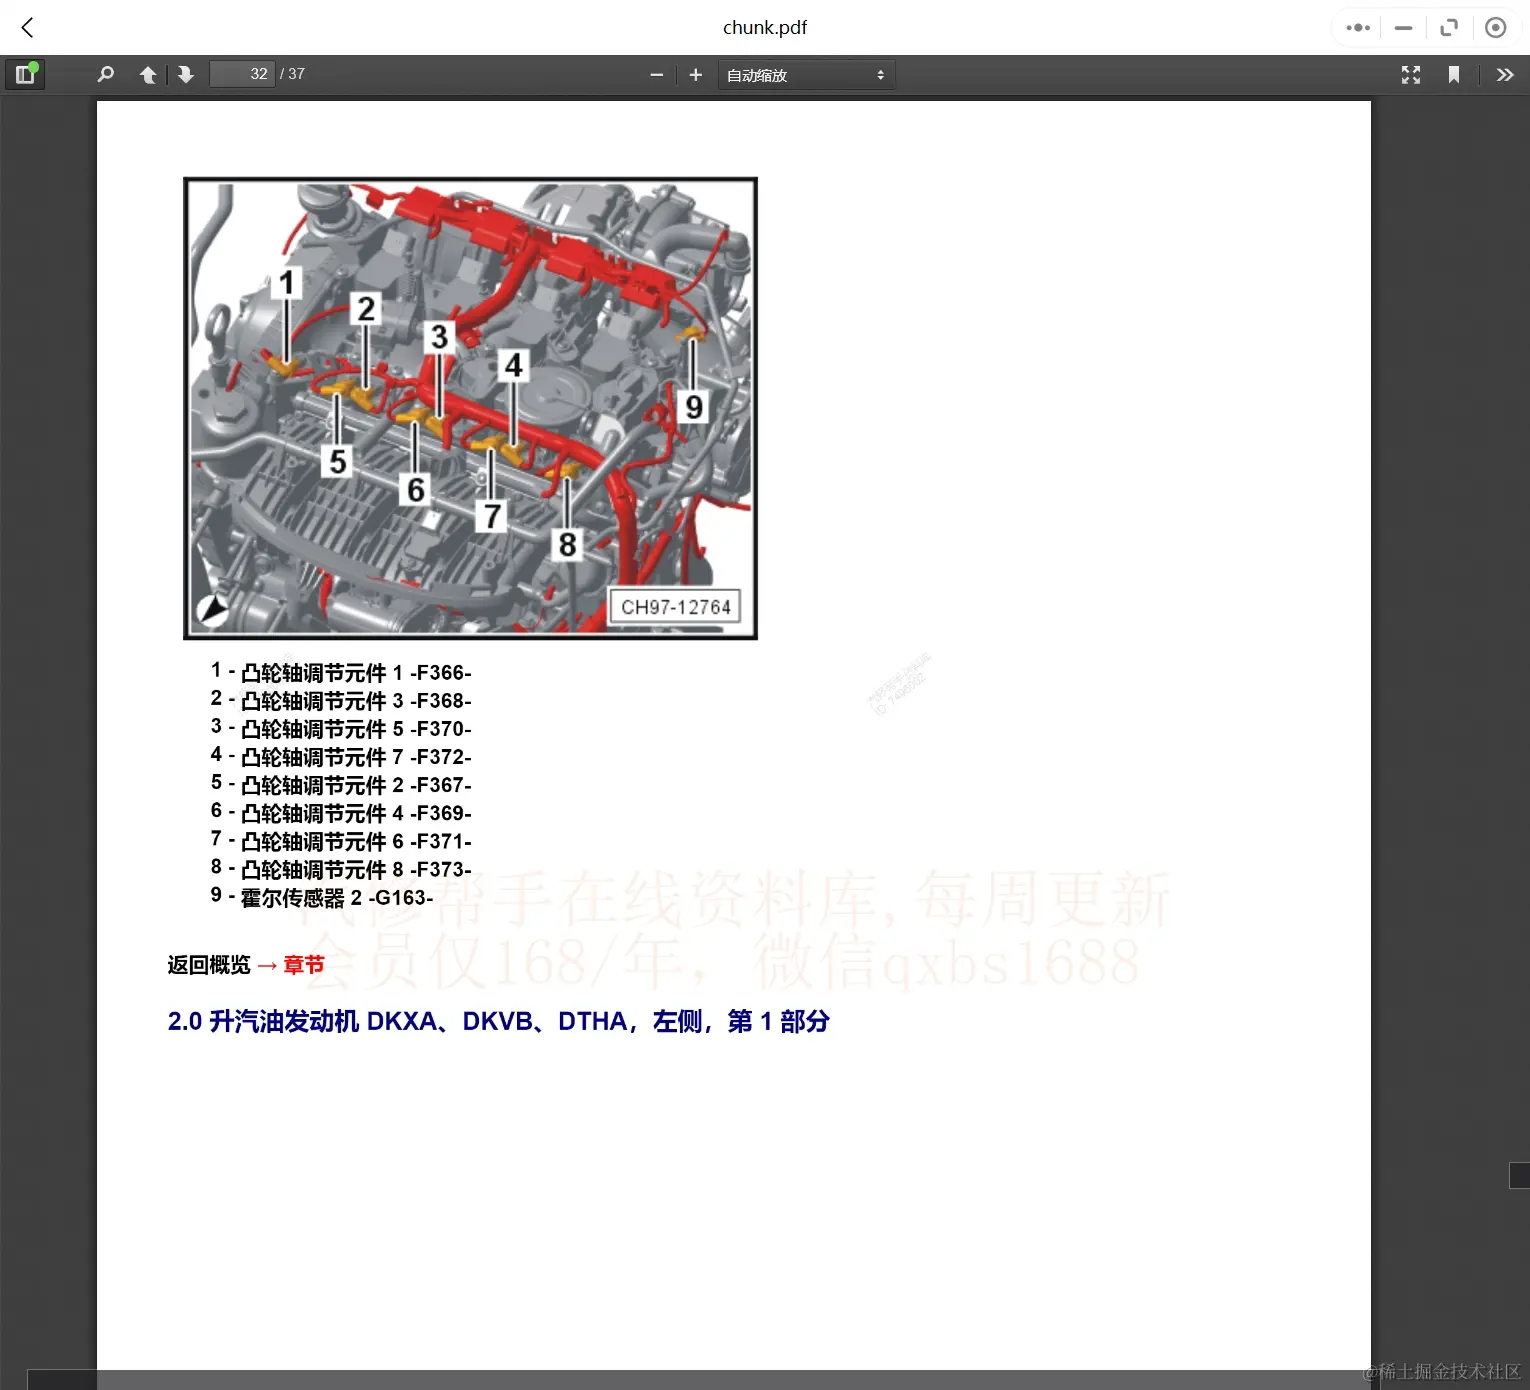Click the blue 2.0升汽油发动机 heading link
Screen dimensions: 1530x1390
point(498,1021)
